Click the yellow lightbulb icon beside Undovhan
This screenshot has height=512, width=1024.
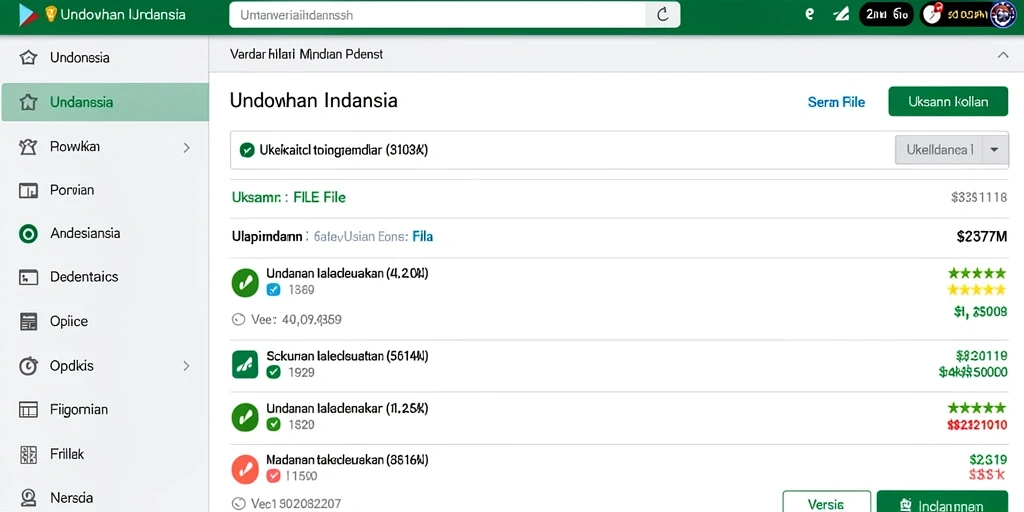pyautogui.click(x=51, y=14)
